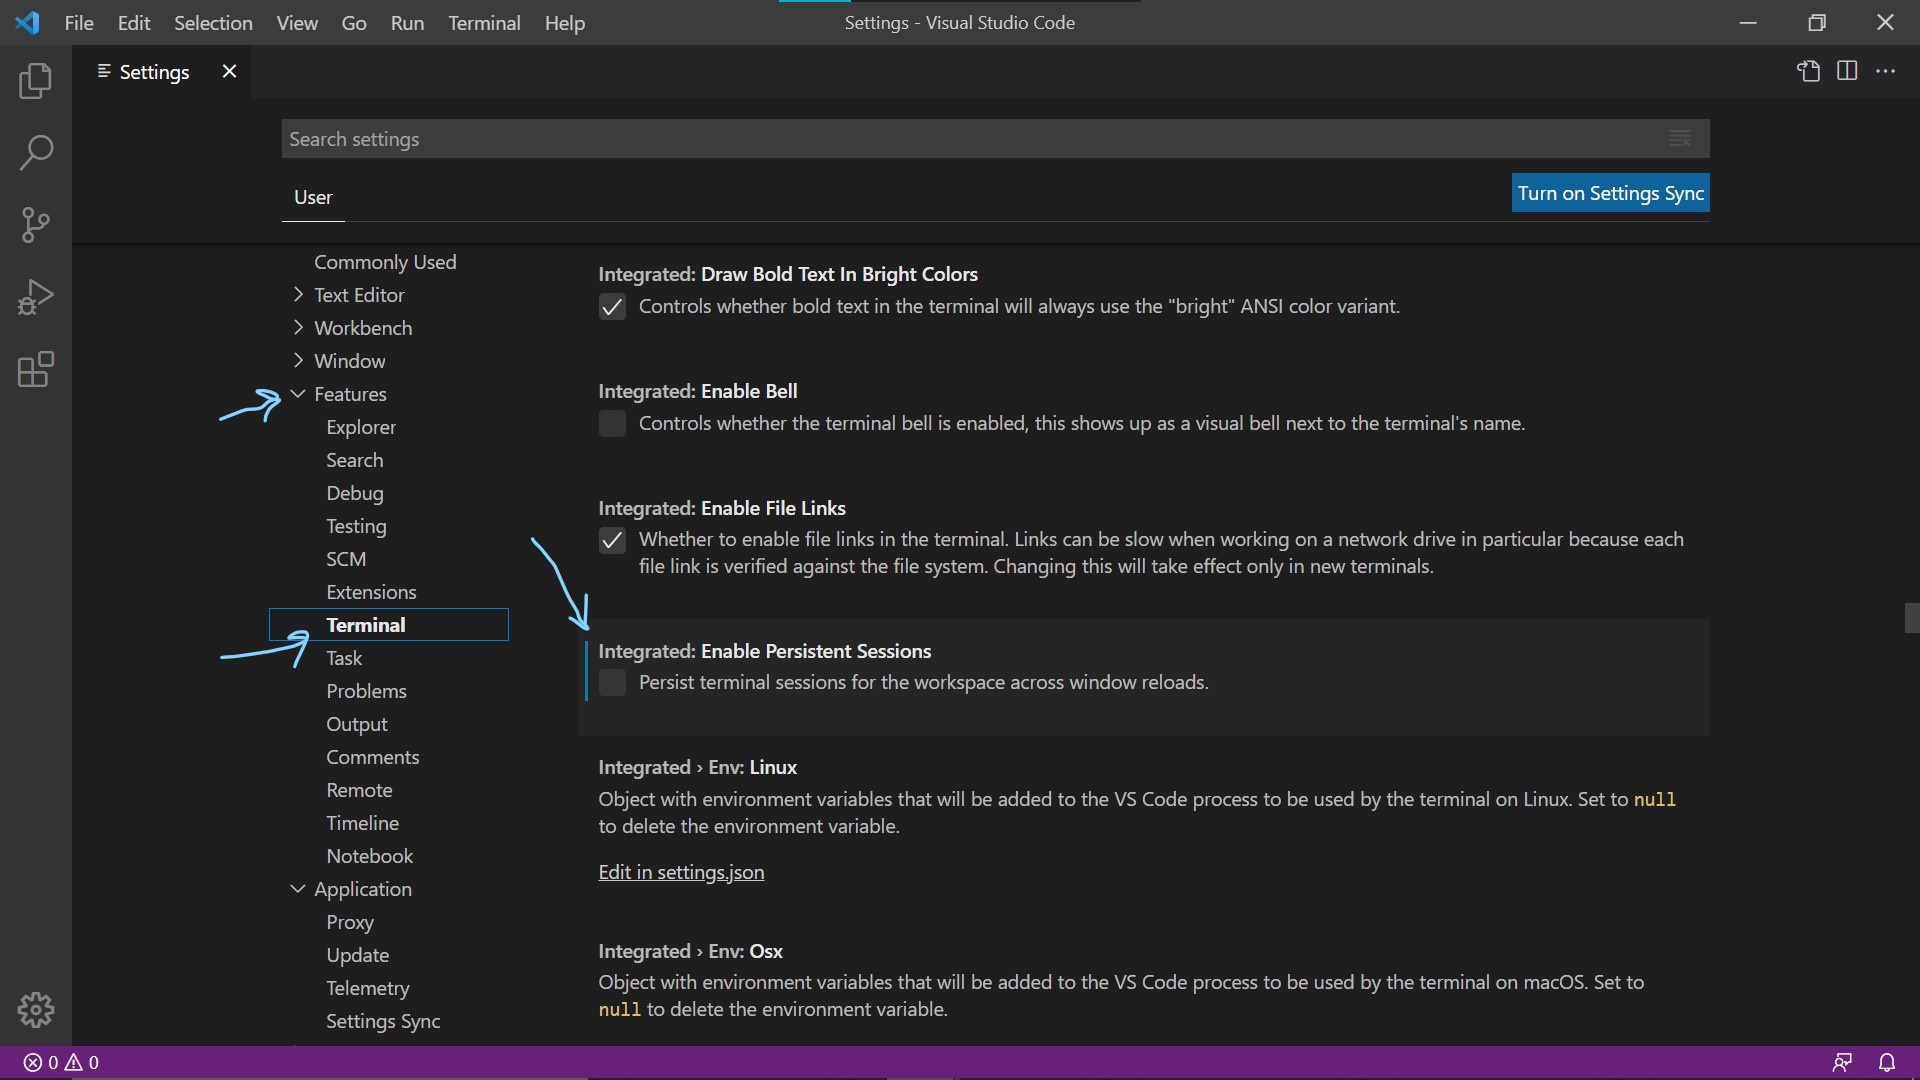Click the Extensions icon in sidebar
Screen dimensions: 1920x1080
coord(36,369)
